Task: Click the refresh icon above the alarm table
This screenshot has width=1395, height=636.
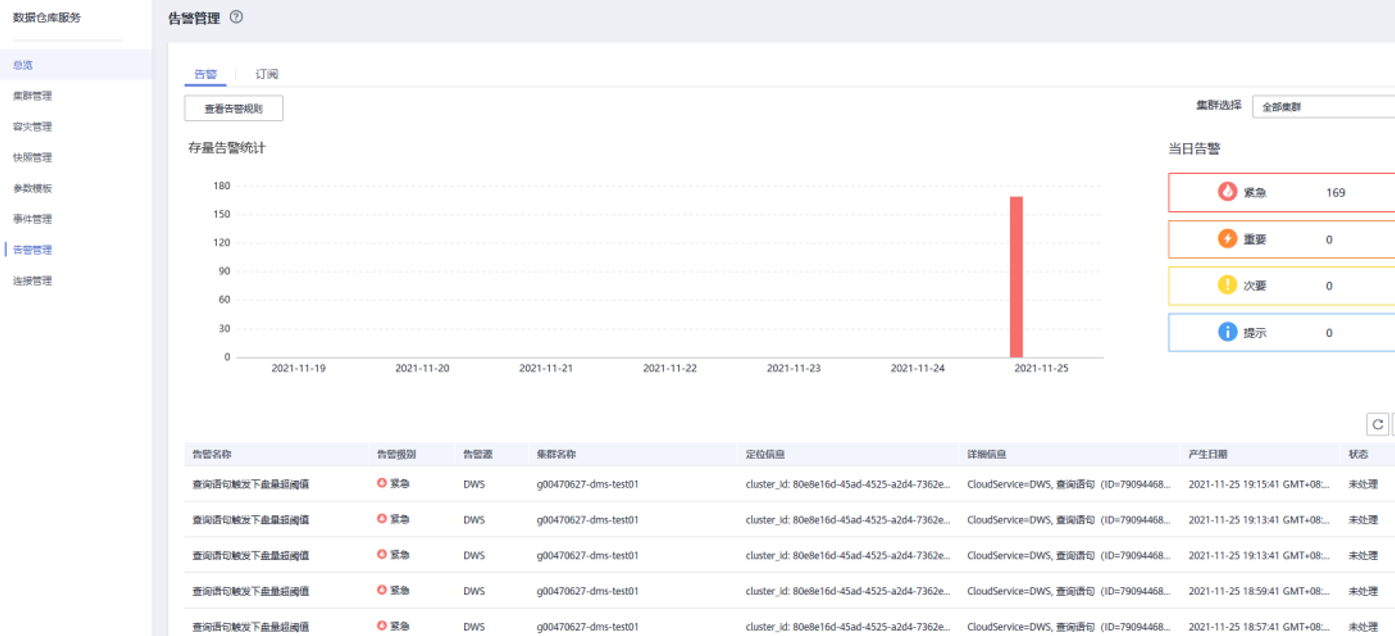Action: coord(1377,425)
